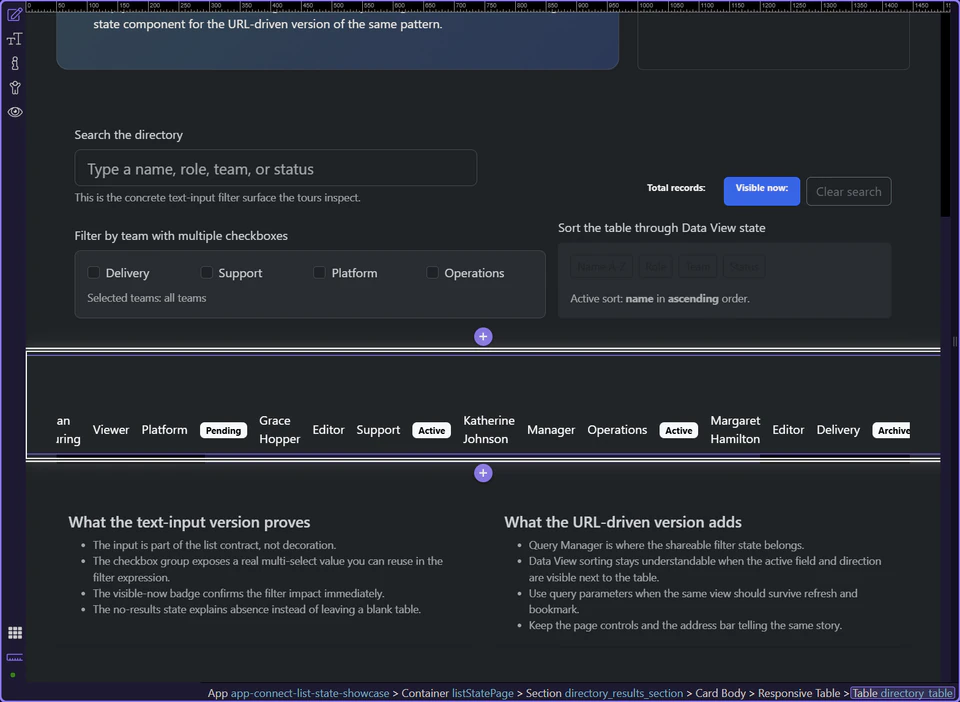Toggle the ruler icon at sidebar bottom
This screenshot has width=960, height=702.
click(x=15, y=657)
